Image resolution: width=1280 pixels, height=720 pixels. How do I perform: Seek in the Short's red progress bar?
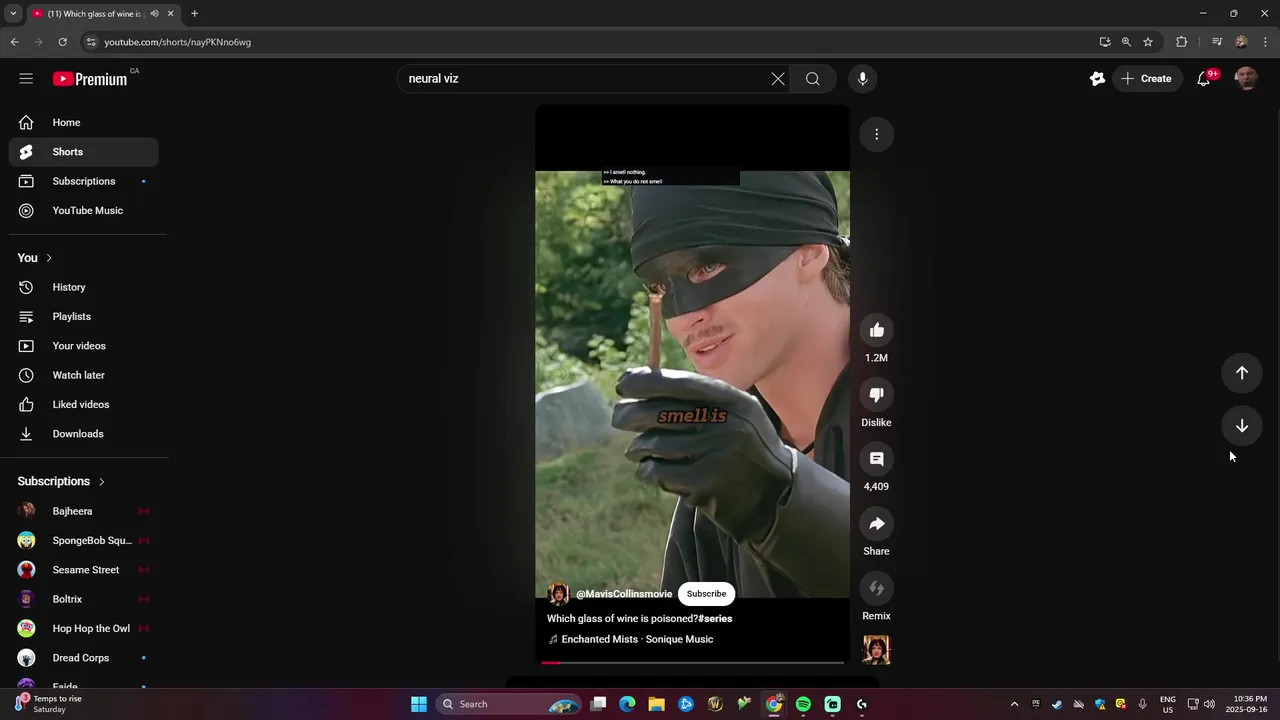692,662
